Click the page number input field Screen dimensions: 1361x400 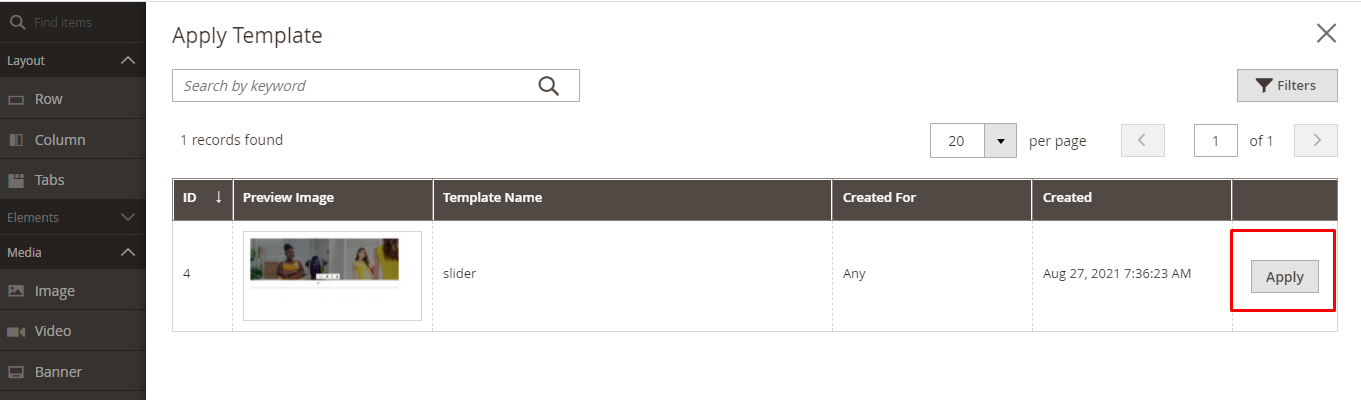(1216, 141)
